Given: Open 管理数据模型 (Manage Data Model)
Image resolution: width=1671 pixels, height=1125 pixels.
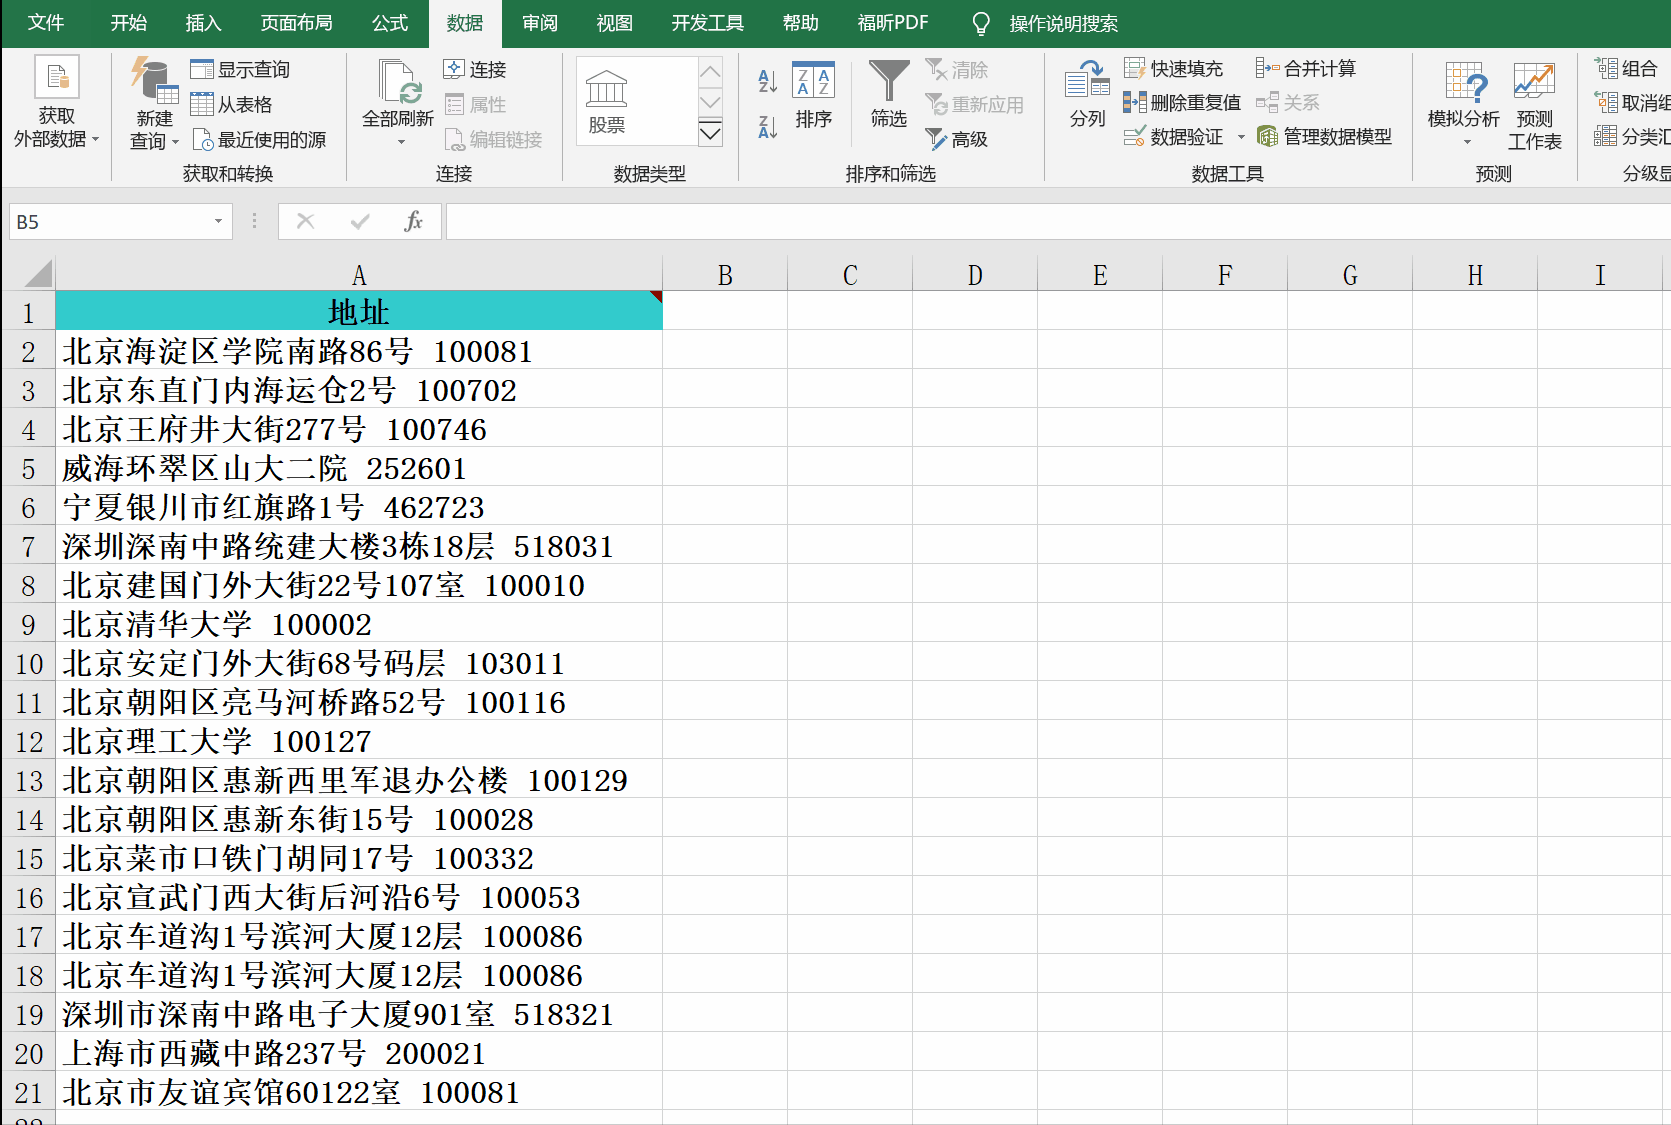Looking at the screenshot, I should point(1324,136).
